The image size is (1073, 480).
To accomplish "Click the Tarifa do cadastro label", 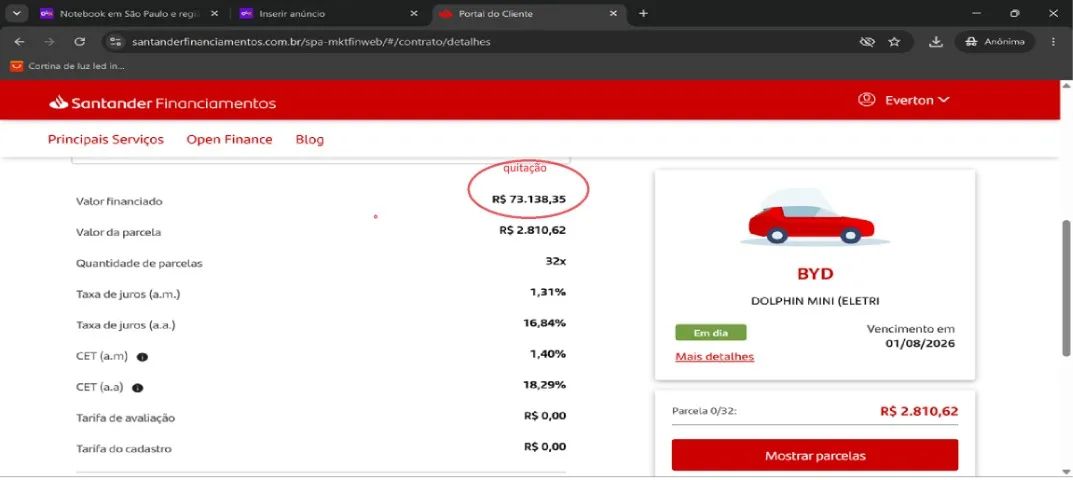I will pos(123,449).
